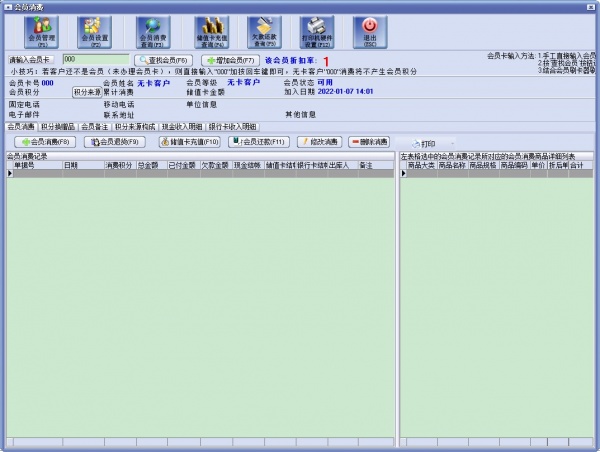Screen dimensions: 600x452
Task: Click 储值卡充值 (F10) button
Action: 187,142
